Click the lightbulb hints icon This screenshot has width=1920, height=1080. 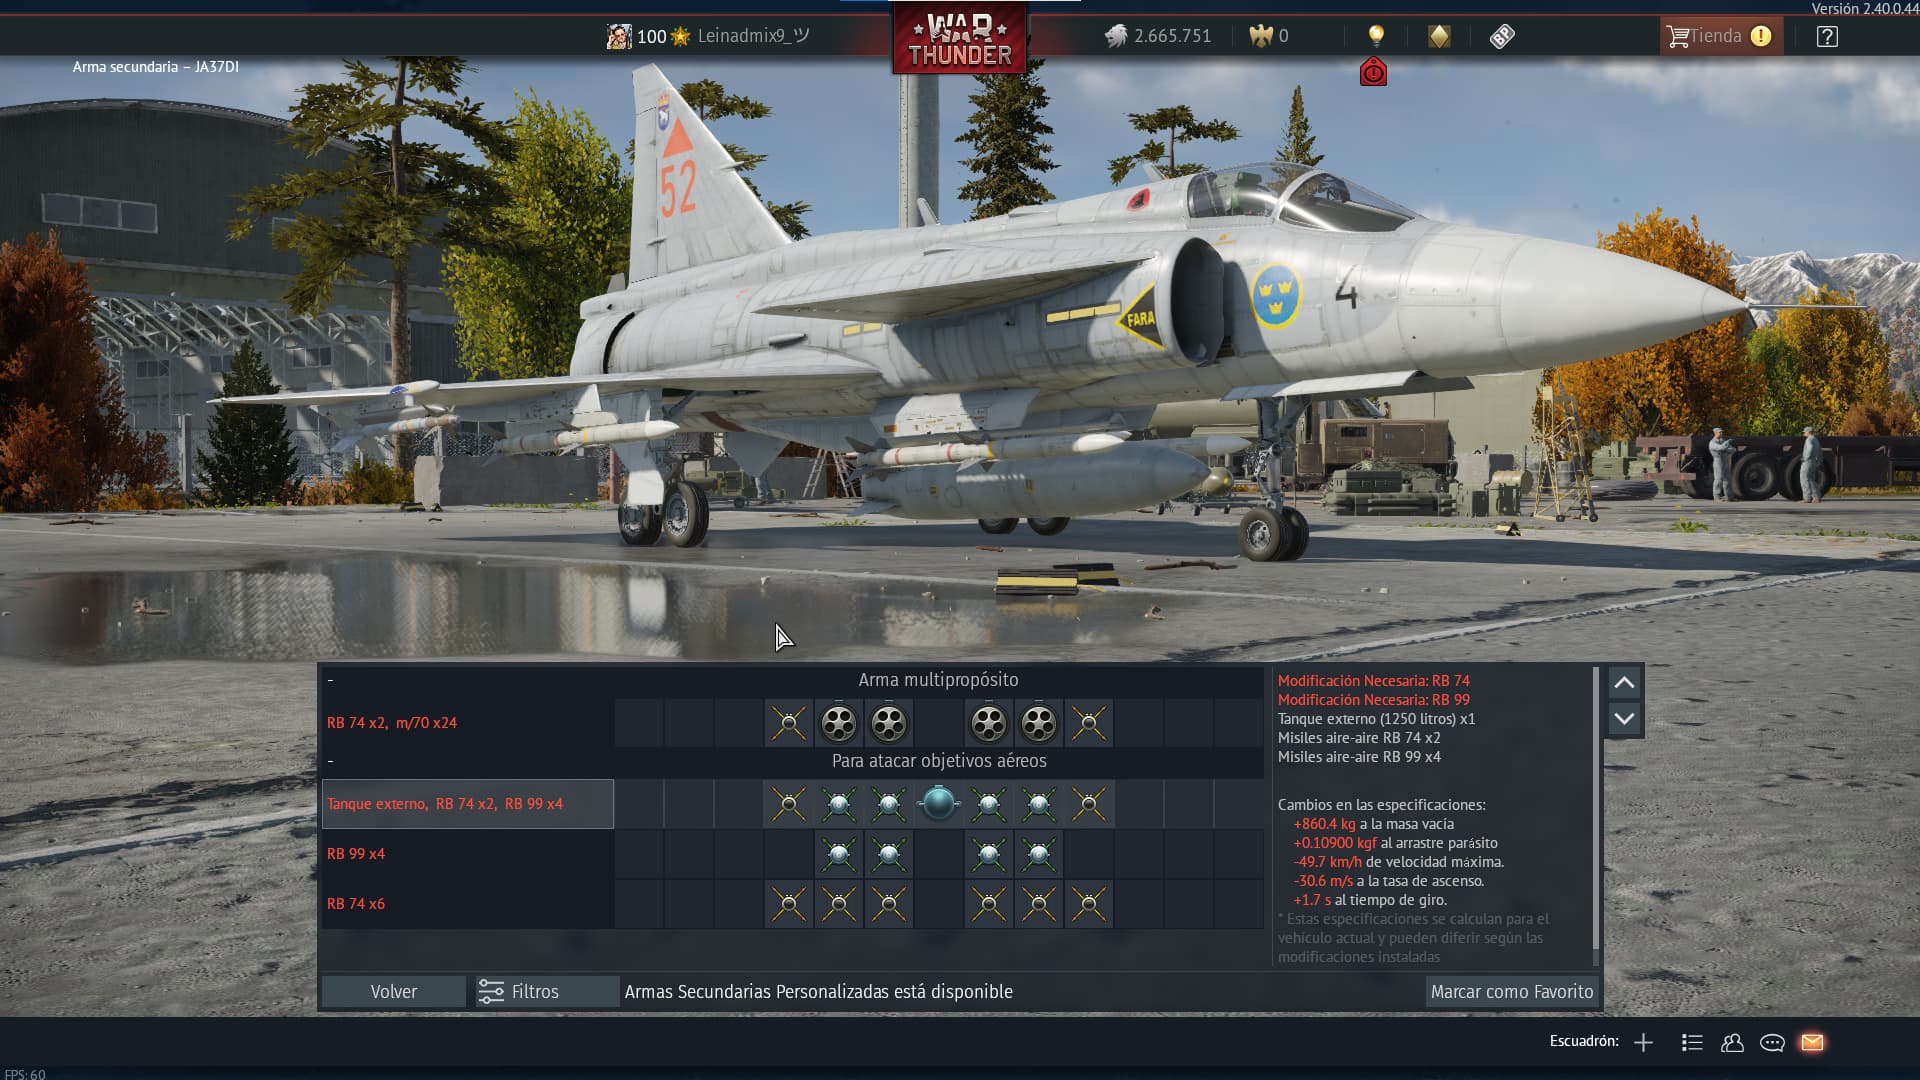coord(1377,36)
